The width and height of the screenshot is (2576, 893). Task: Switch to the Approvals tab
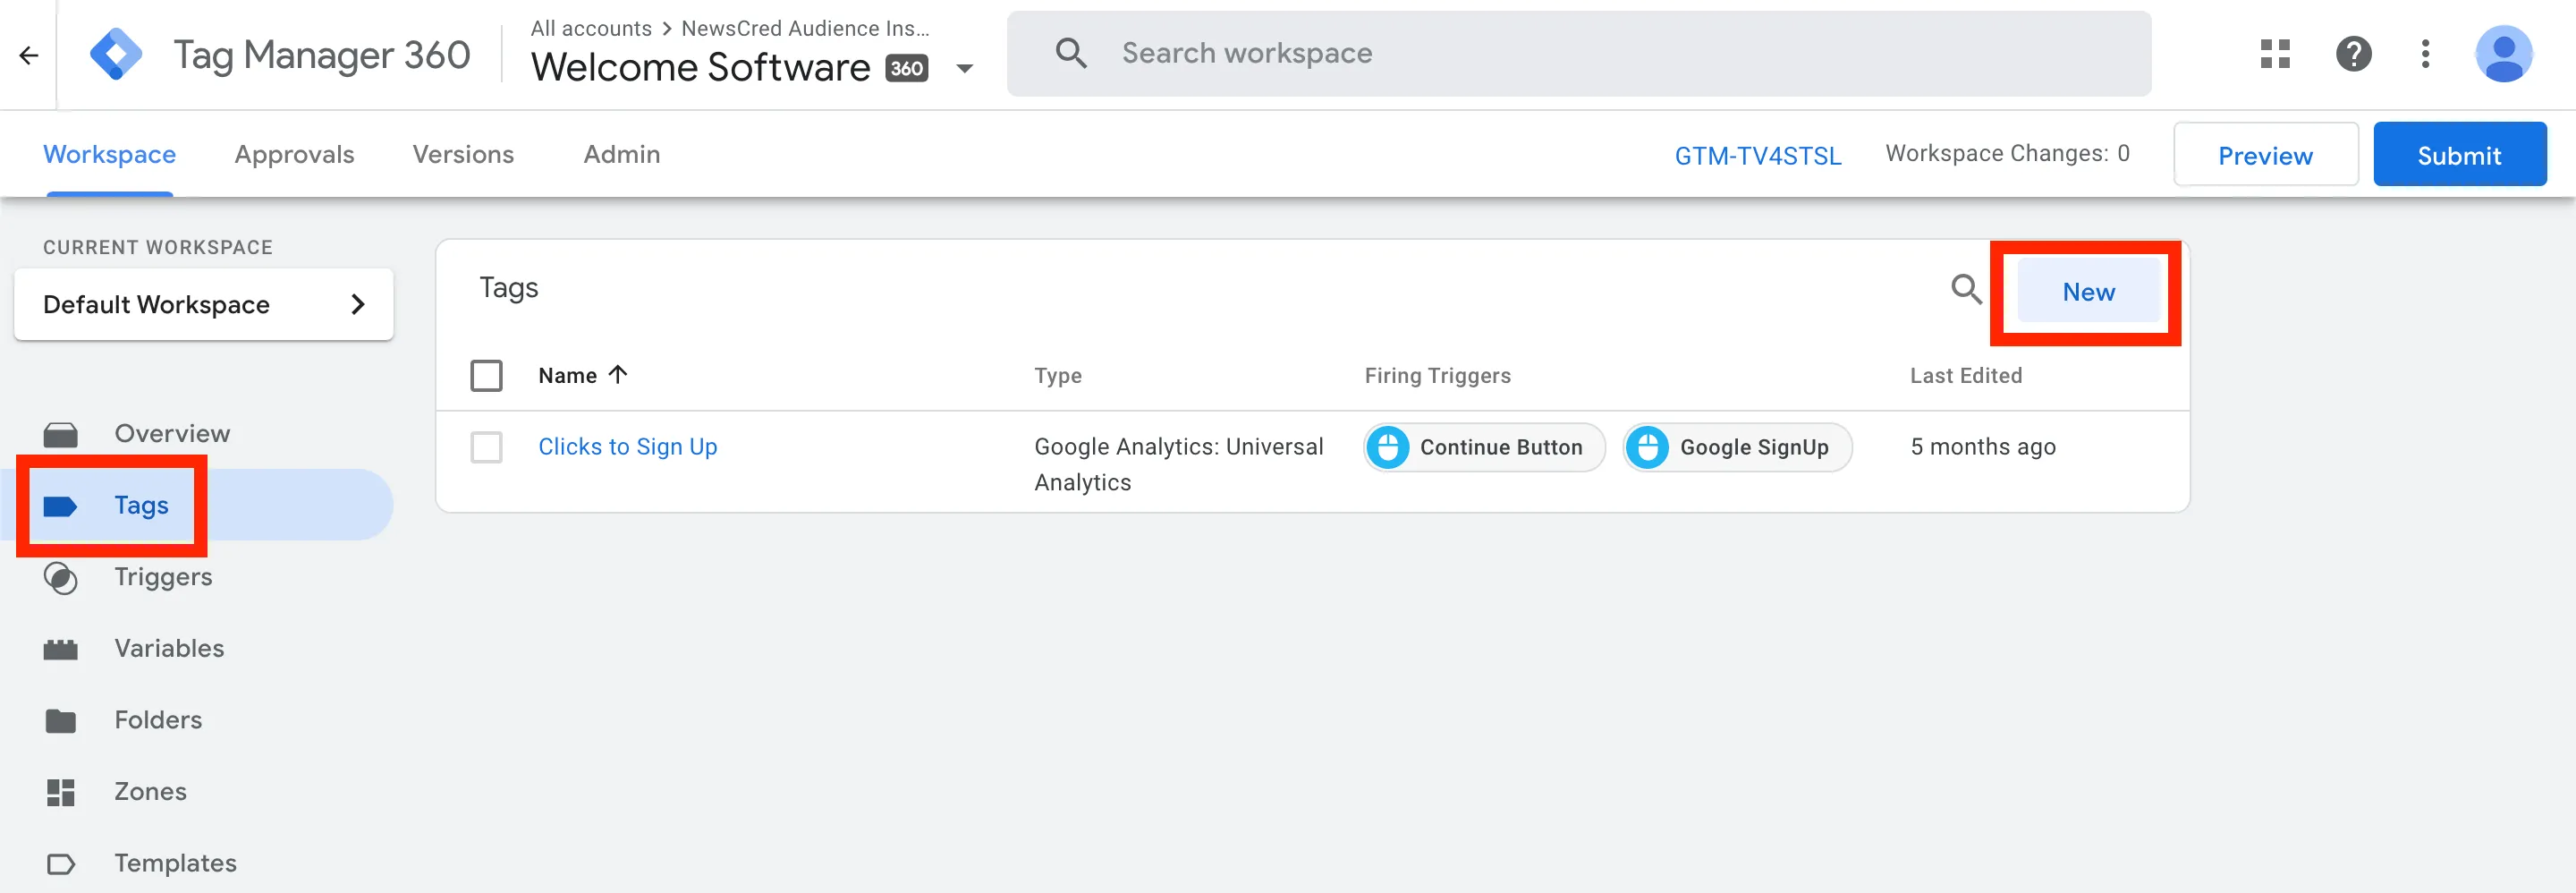(295, 154)
